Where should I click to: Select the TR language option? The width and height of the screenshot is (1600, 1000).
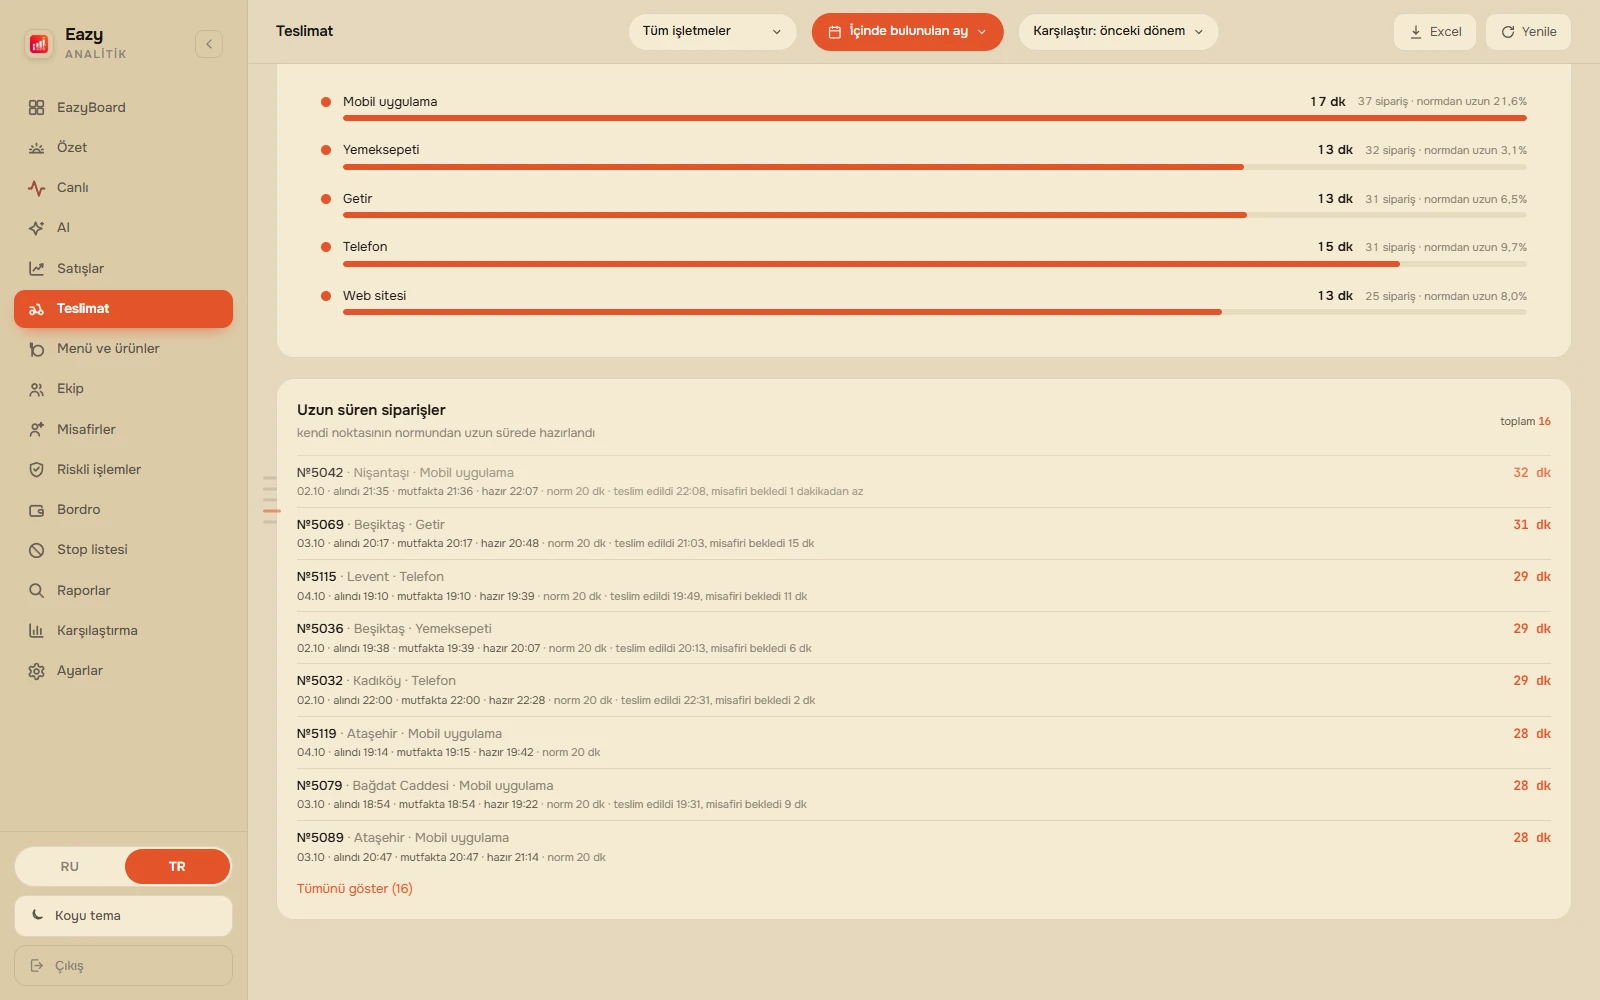click(177, 867)
